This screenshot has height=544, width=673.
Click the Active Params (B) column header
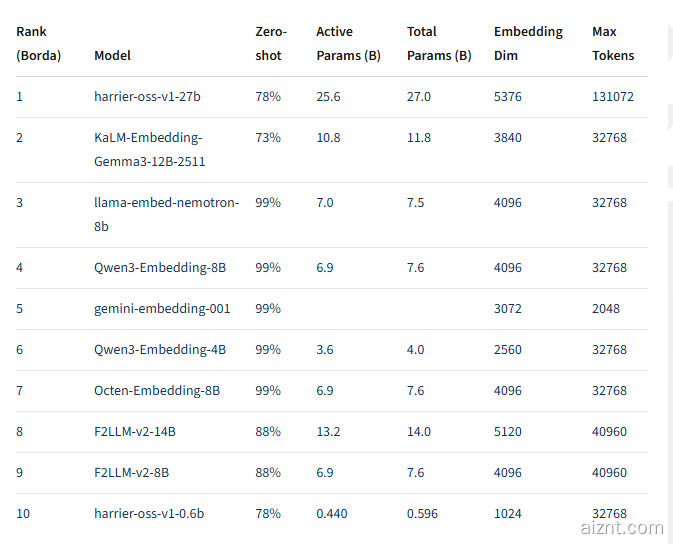348,44
